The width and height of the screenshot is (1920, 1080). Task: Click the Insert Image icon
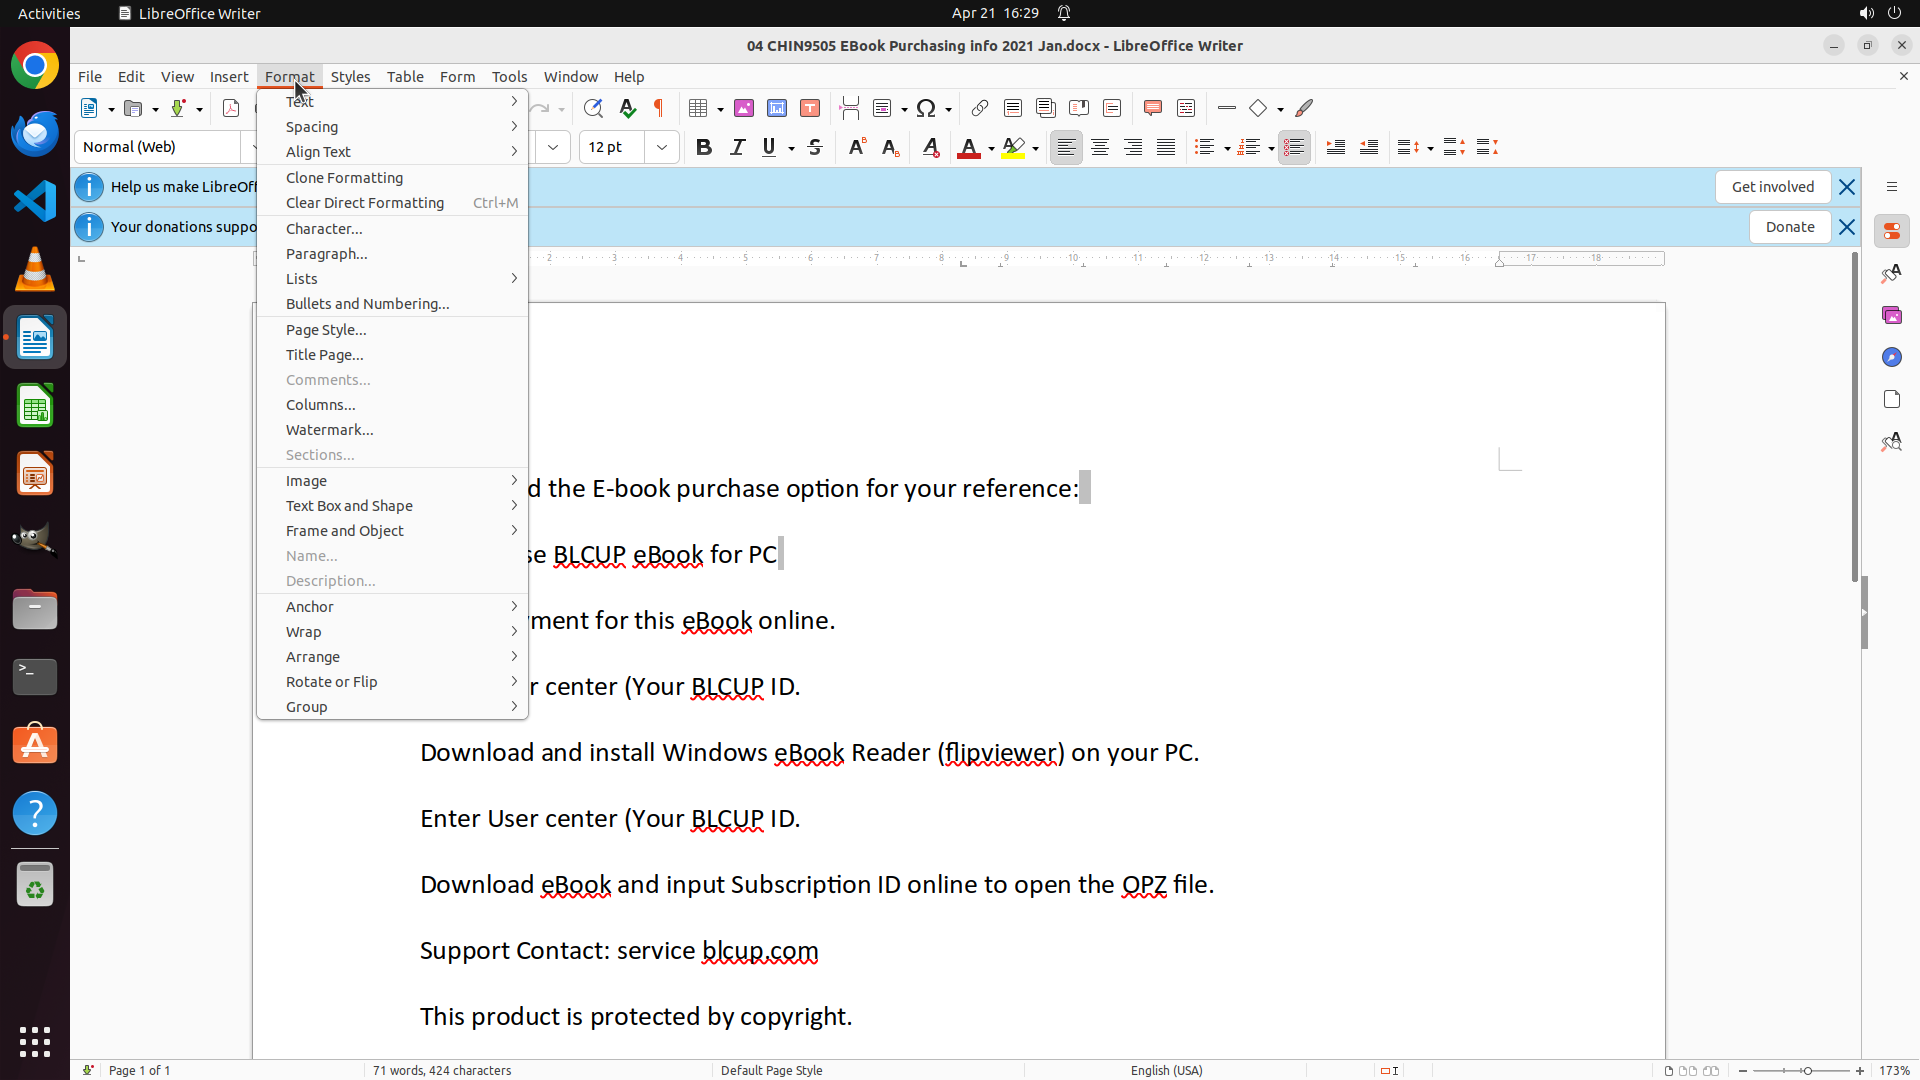pos(744,108)
